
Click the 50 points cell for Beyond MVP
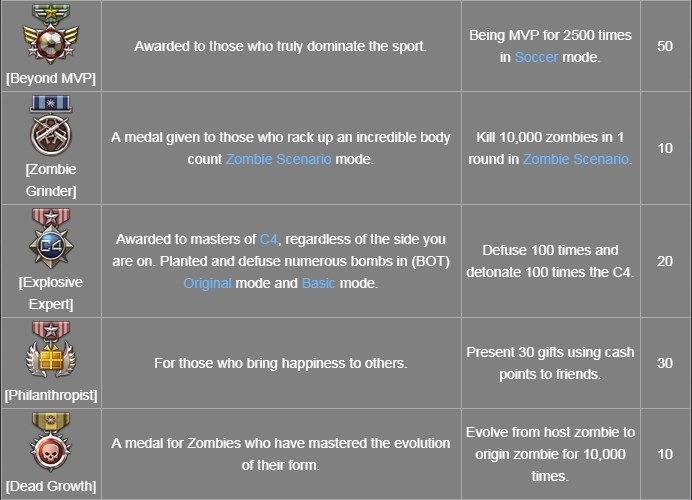click(664, 46)
